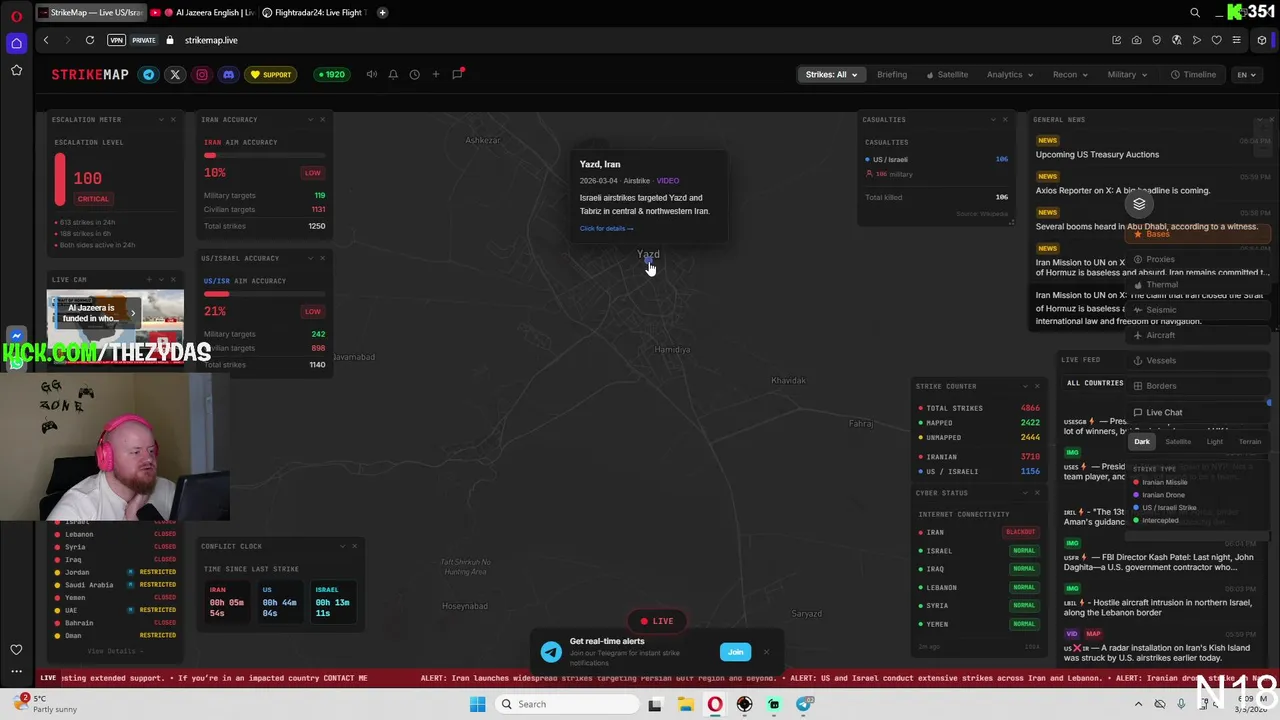Click the strikemap.live address field

tap(211, 40)
